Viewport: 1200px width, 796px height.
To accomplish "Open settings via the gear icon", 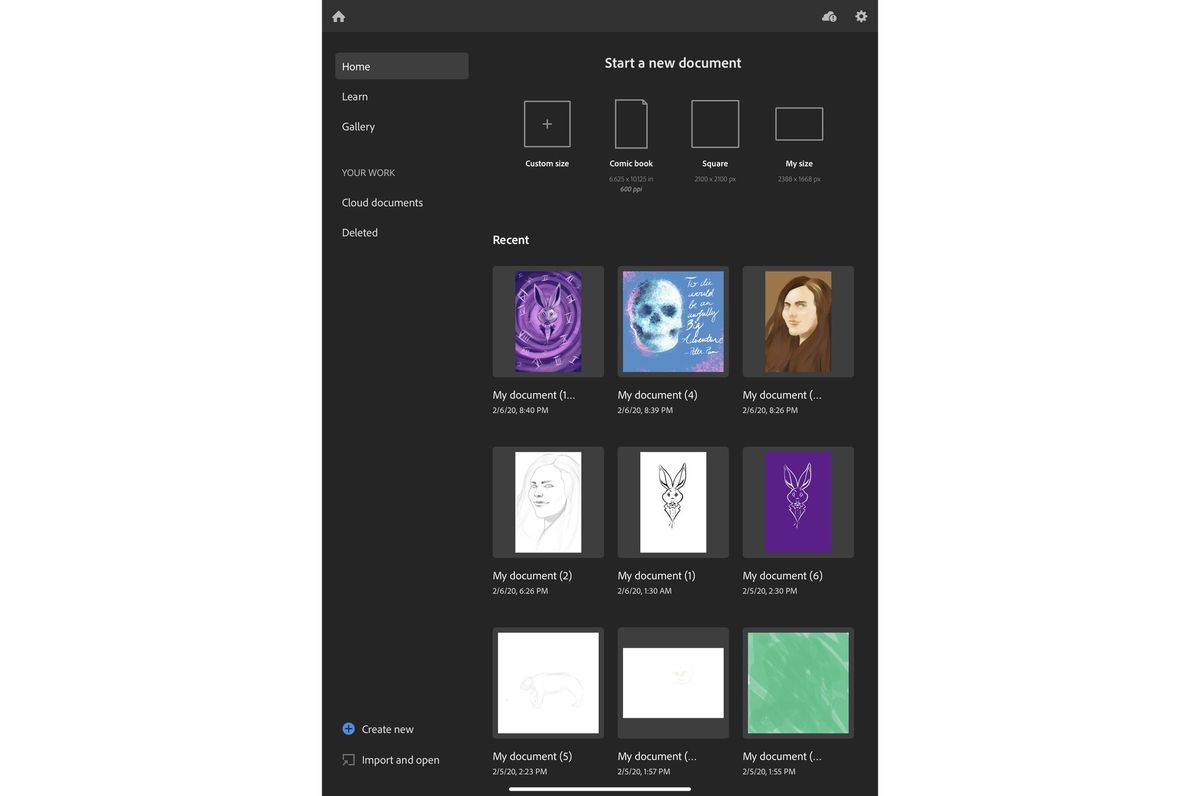I will point(858,14).
